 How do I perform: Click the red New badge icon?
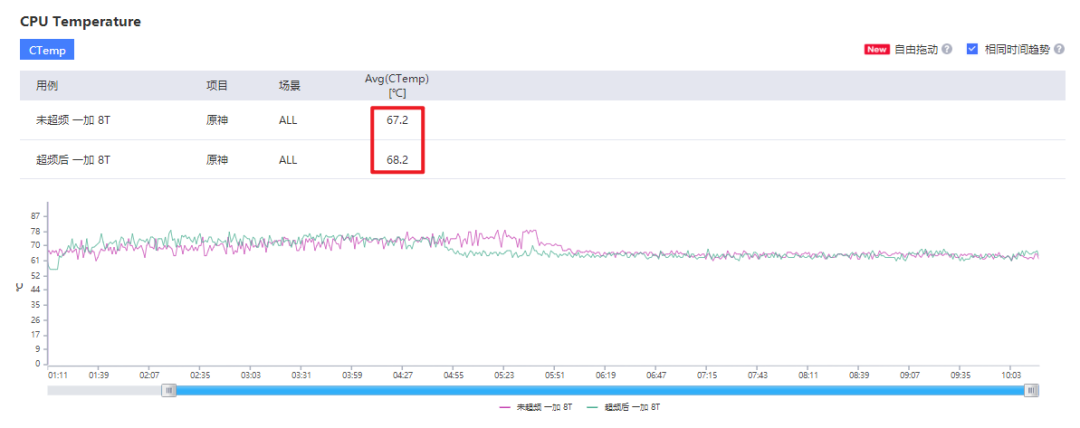pyautogui.click(x=877, y=50)
